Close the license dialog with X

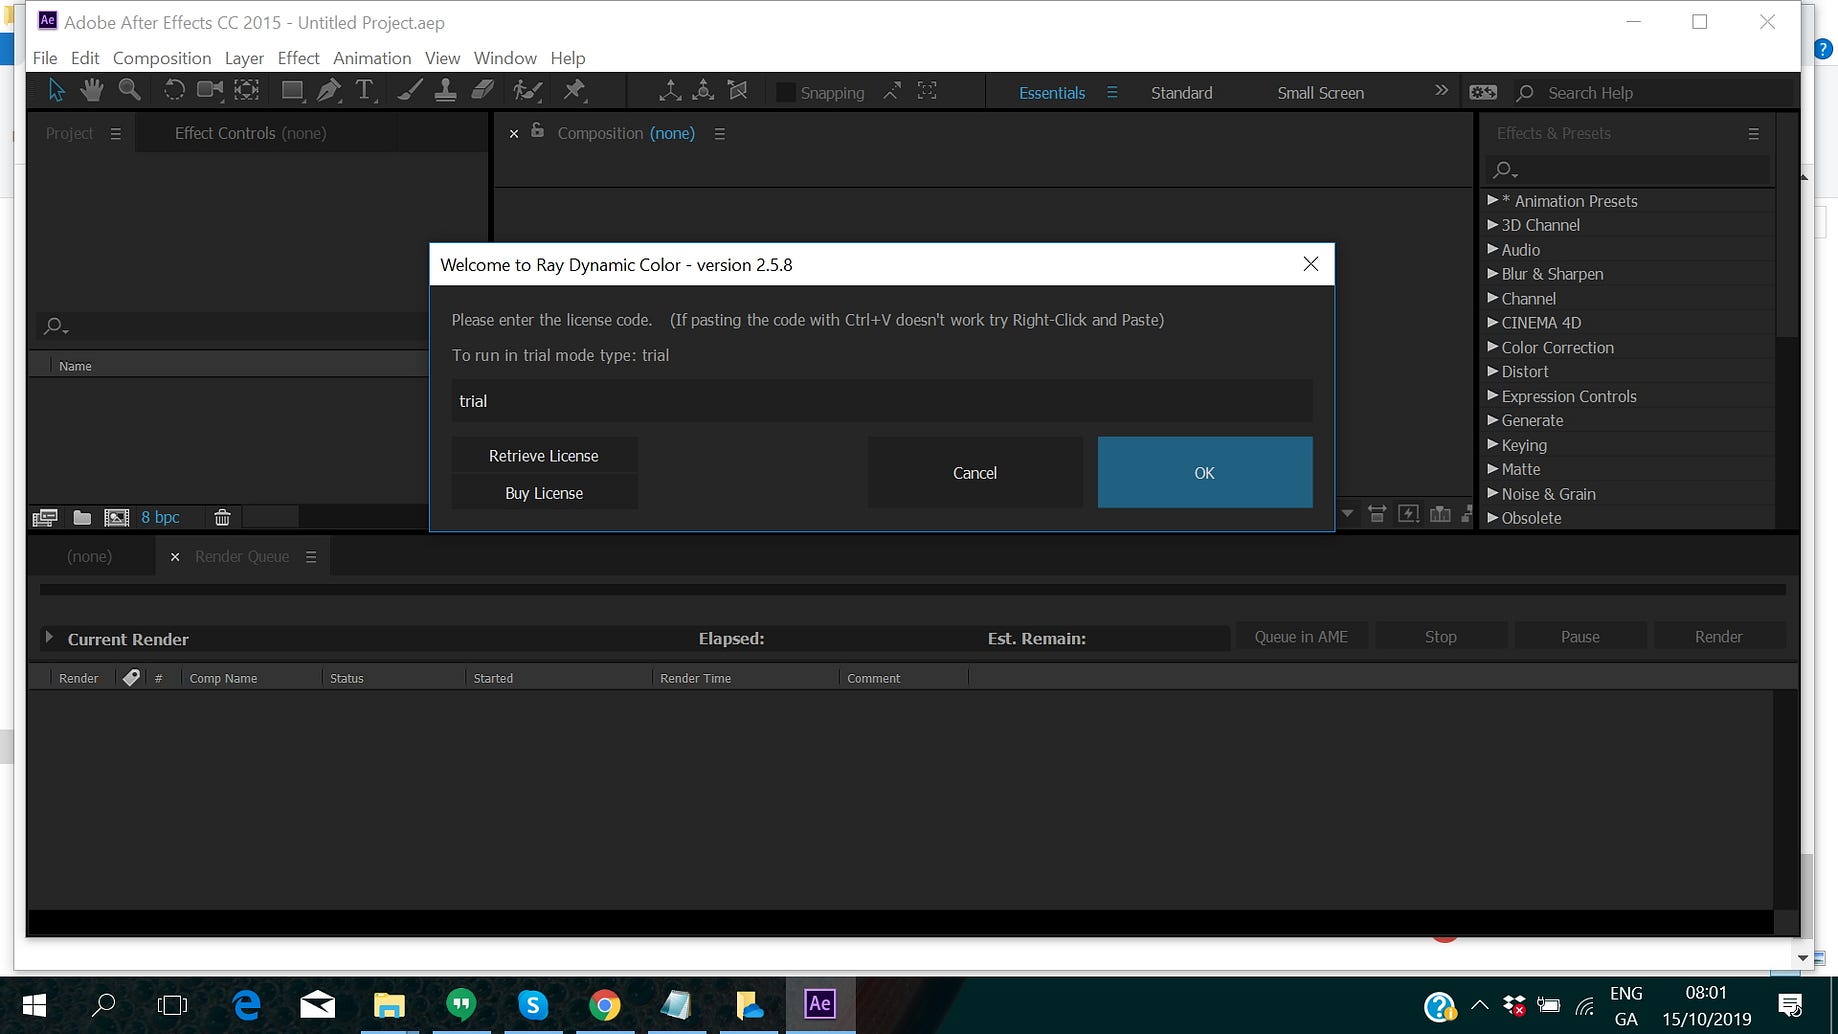1311,264
